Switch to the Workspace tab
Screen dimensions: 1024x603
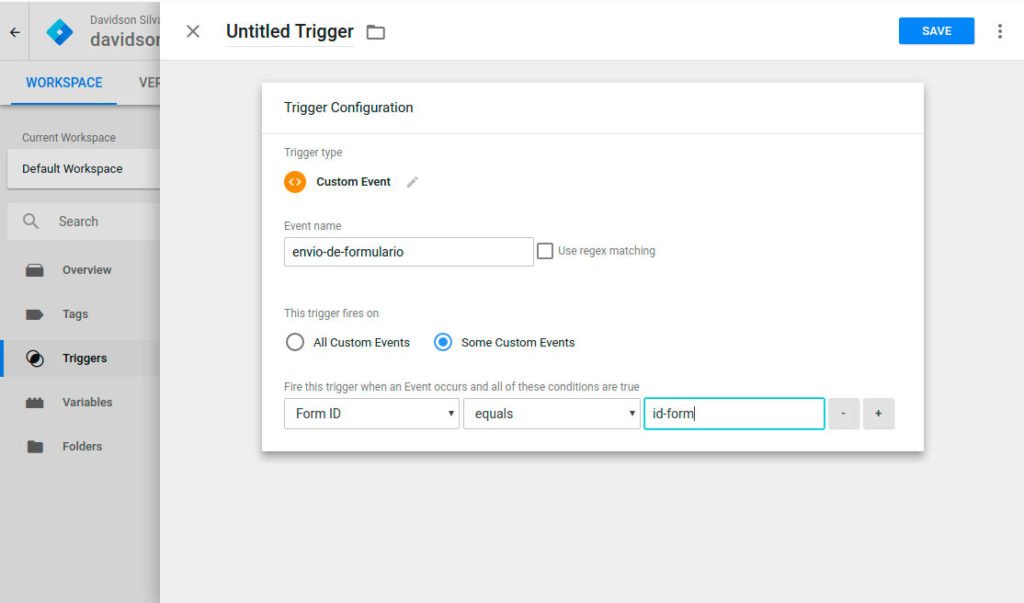coord(62,82)
